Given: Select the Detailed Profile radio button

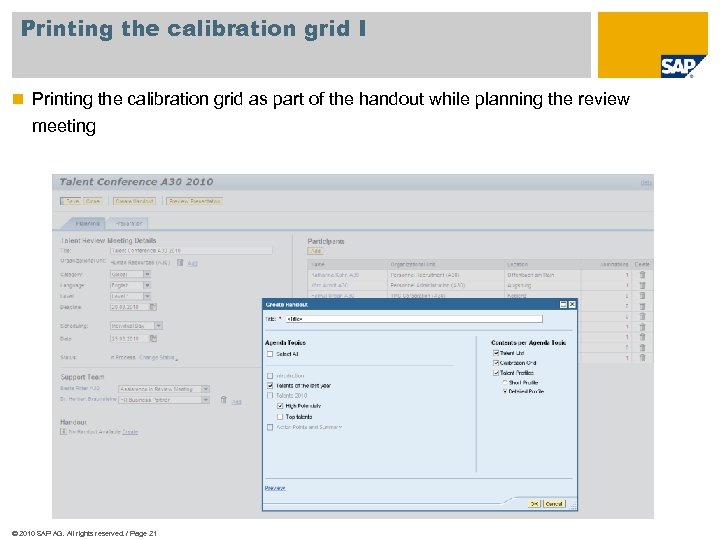Looking at the screenshot, I should click(505, 392).
